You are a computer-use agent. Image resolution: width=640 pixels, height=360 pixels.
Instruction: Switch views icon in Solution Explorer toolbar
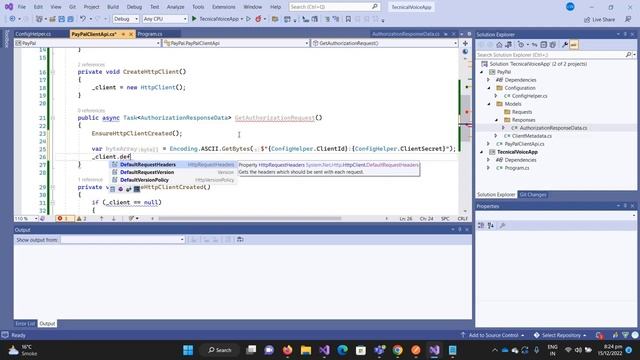pyautogui.click(x=509, y=45)
